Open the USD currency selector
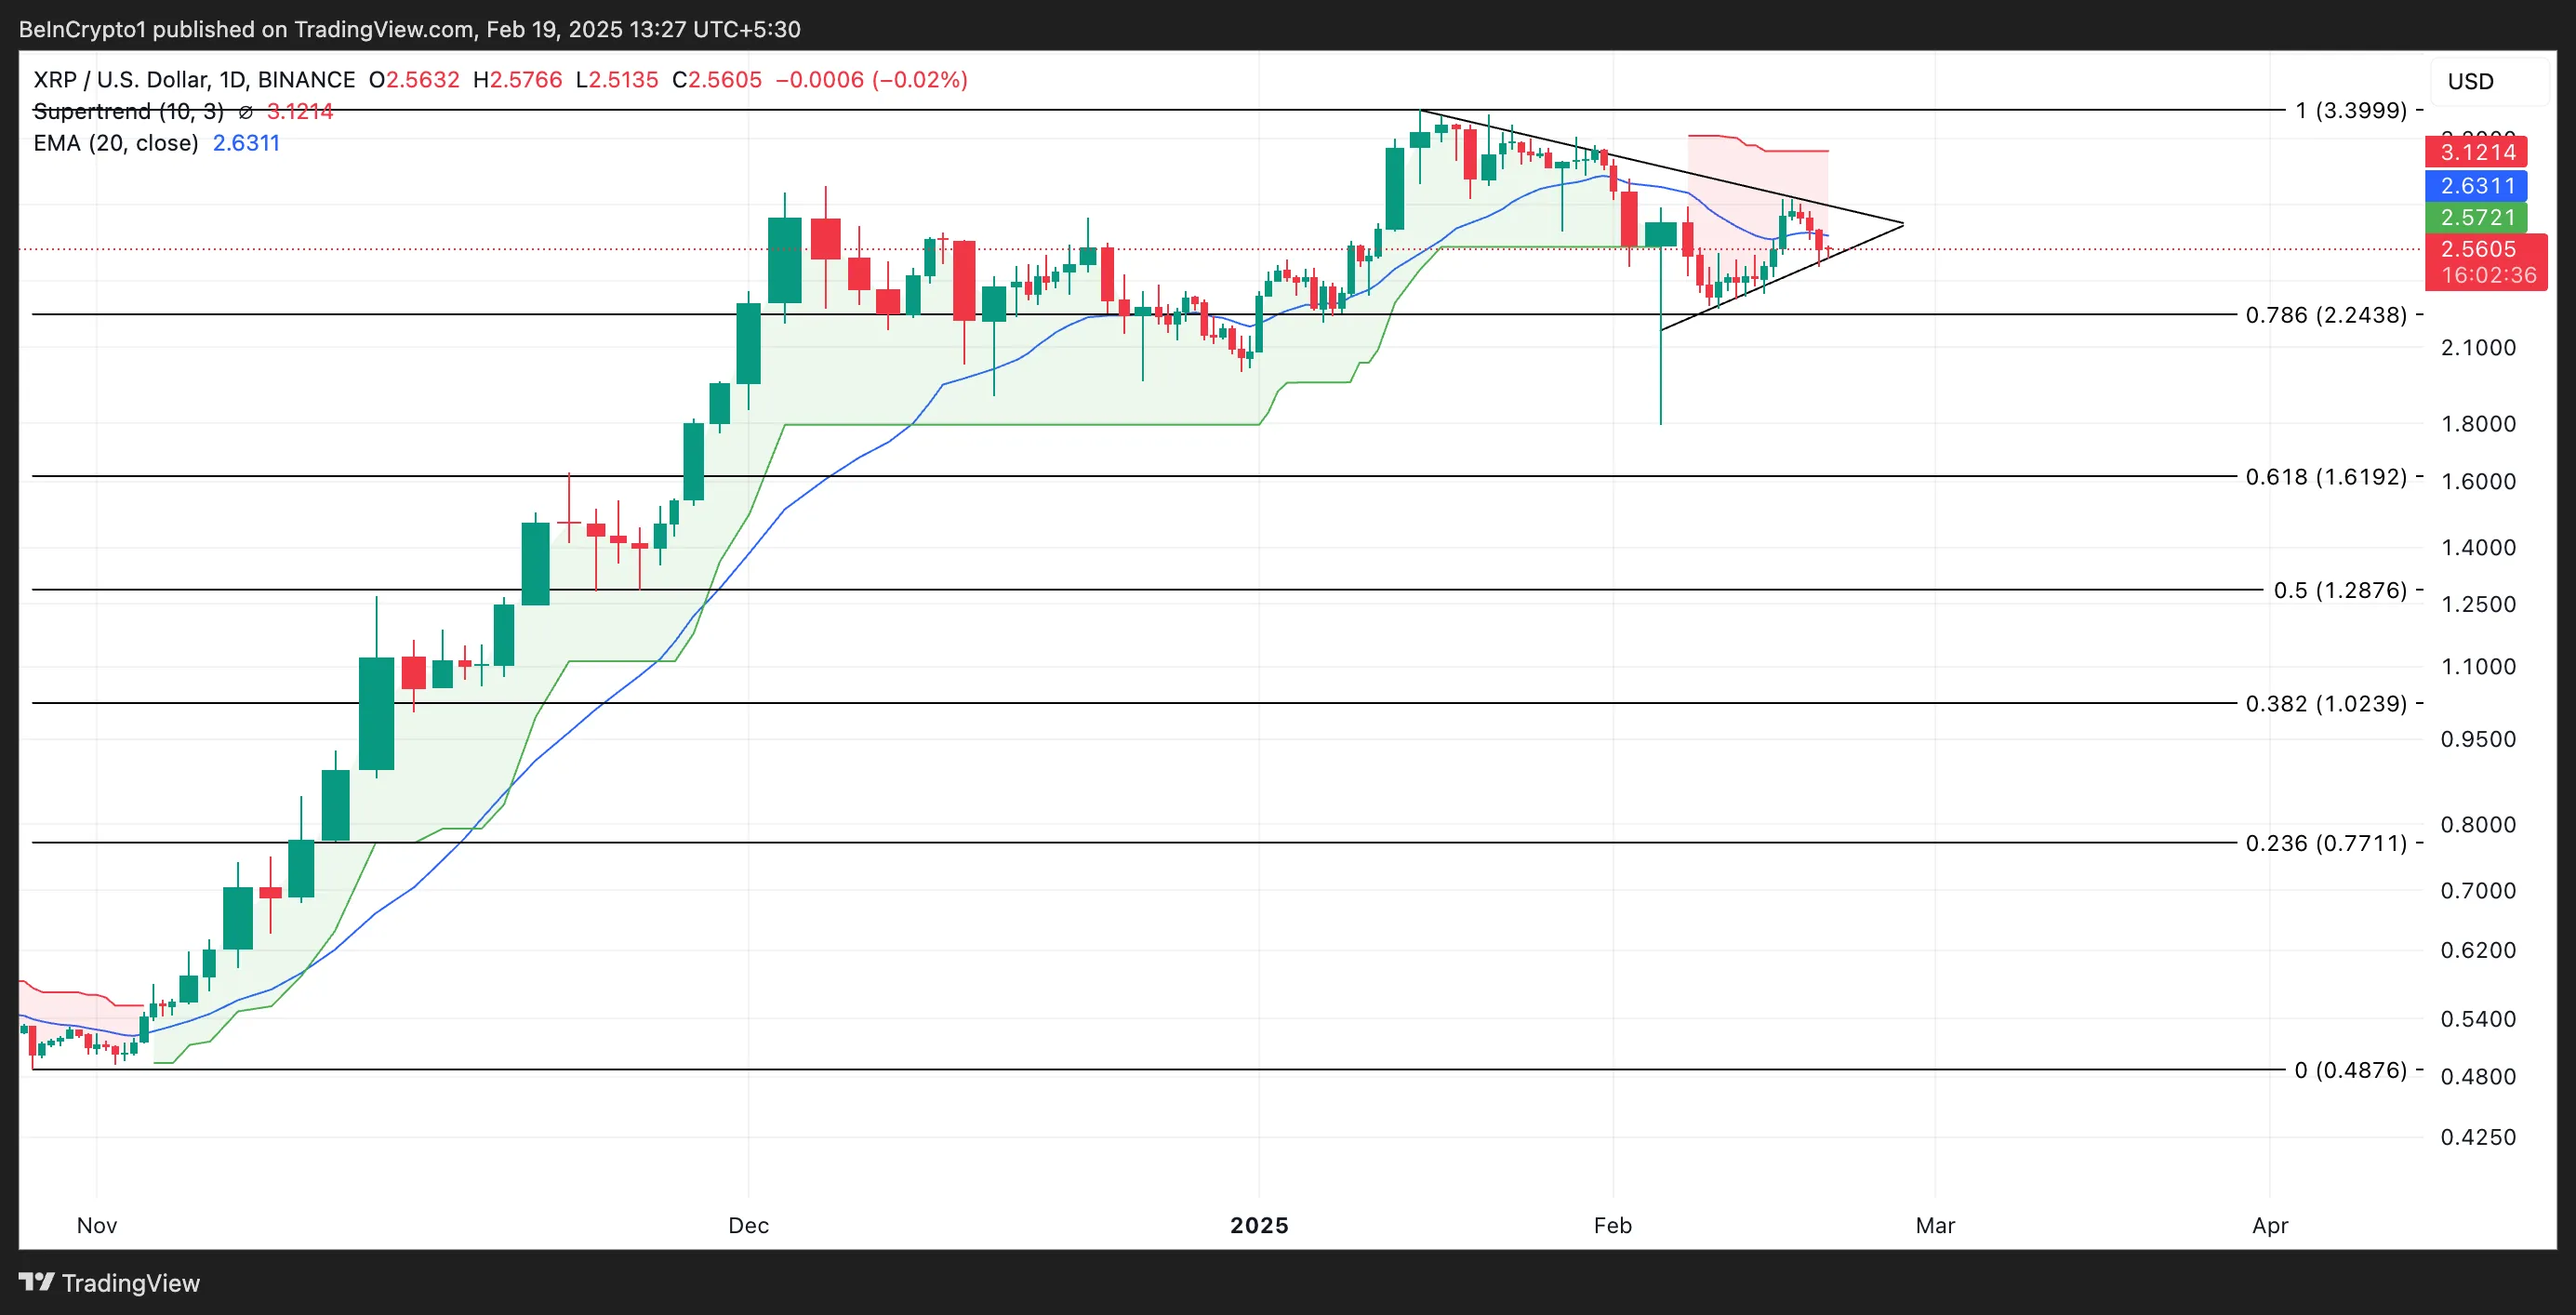 (2470, 82)
